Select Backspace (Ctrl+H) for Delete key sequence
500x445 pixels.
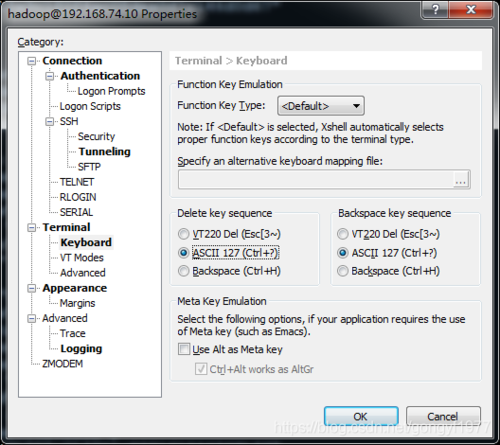(183, 271)
